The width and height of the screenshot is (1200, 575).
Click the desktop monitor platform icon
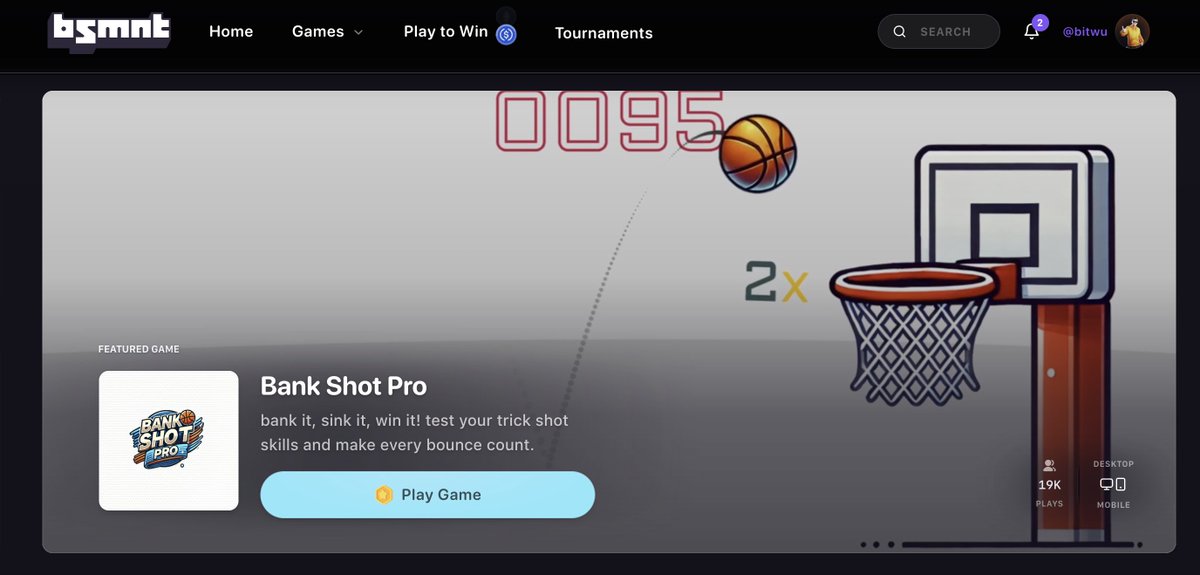pyautogui.click(x=1106, y=484)
